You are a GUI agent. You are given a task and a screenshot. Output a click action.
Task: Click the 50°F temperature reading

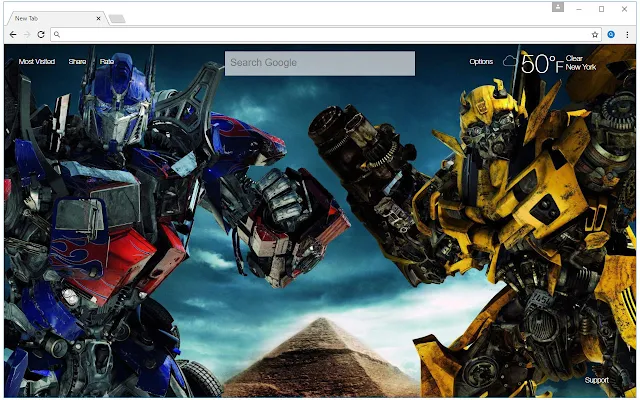[542, 64]
